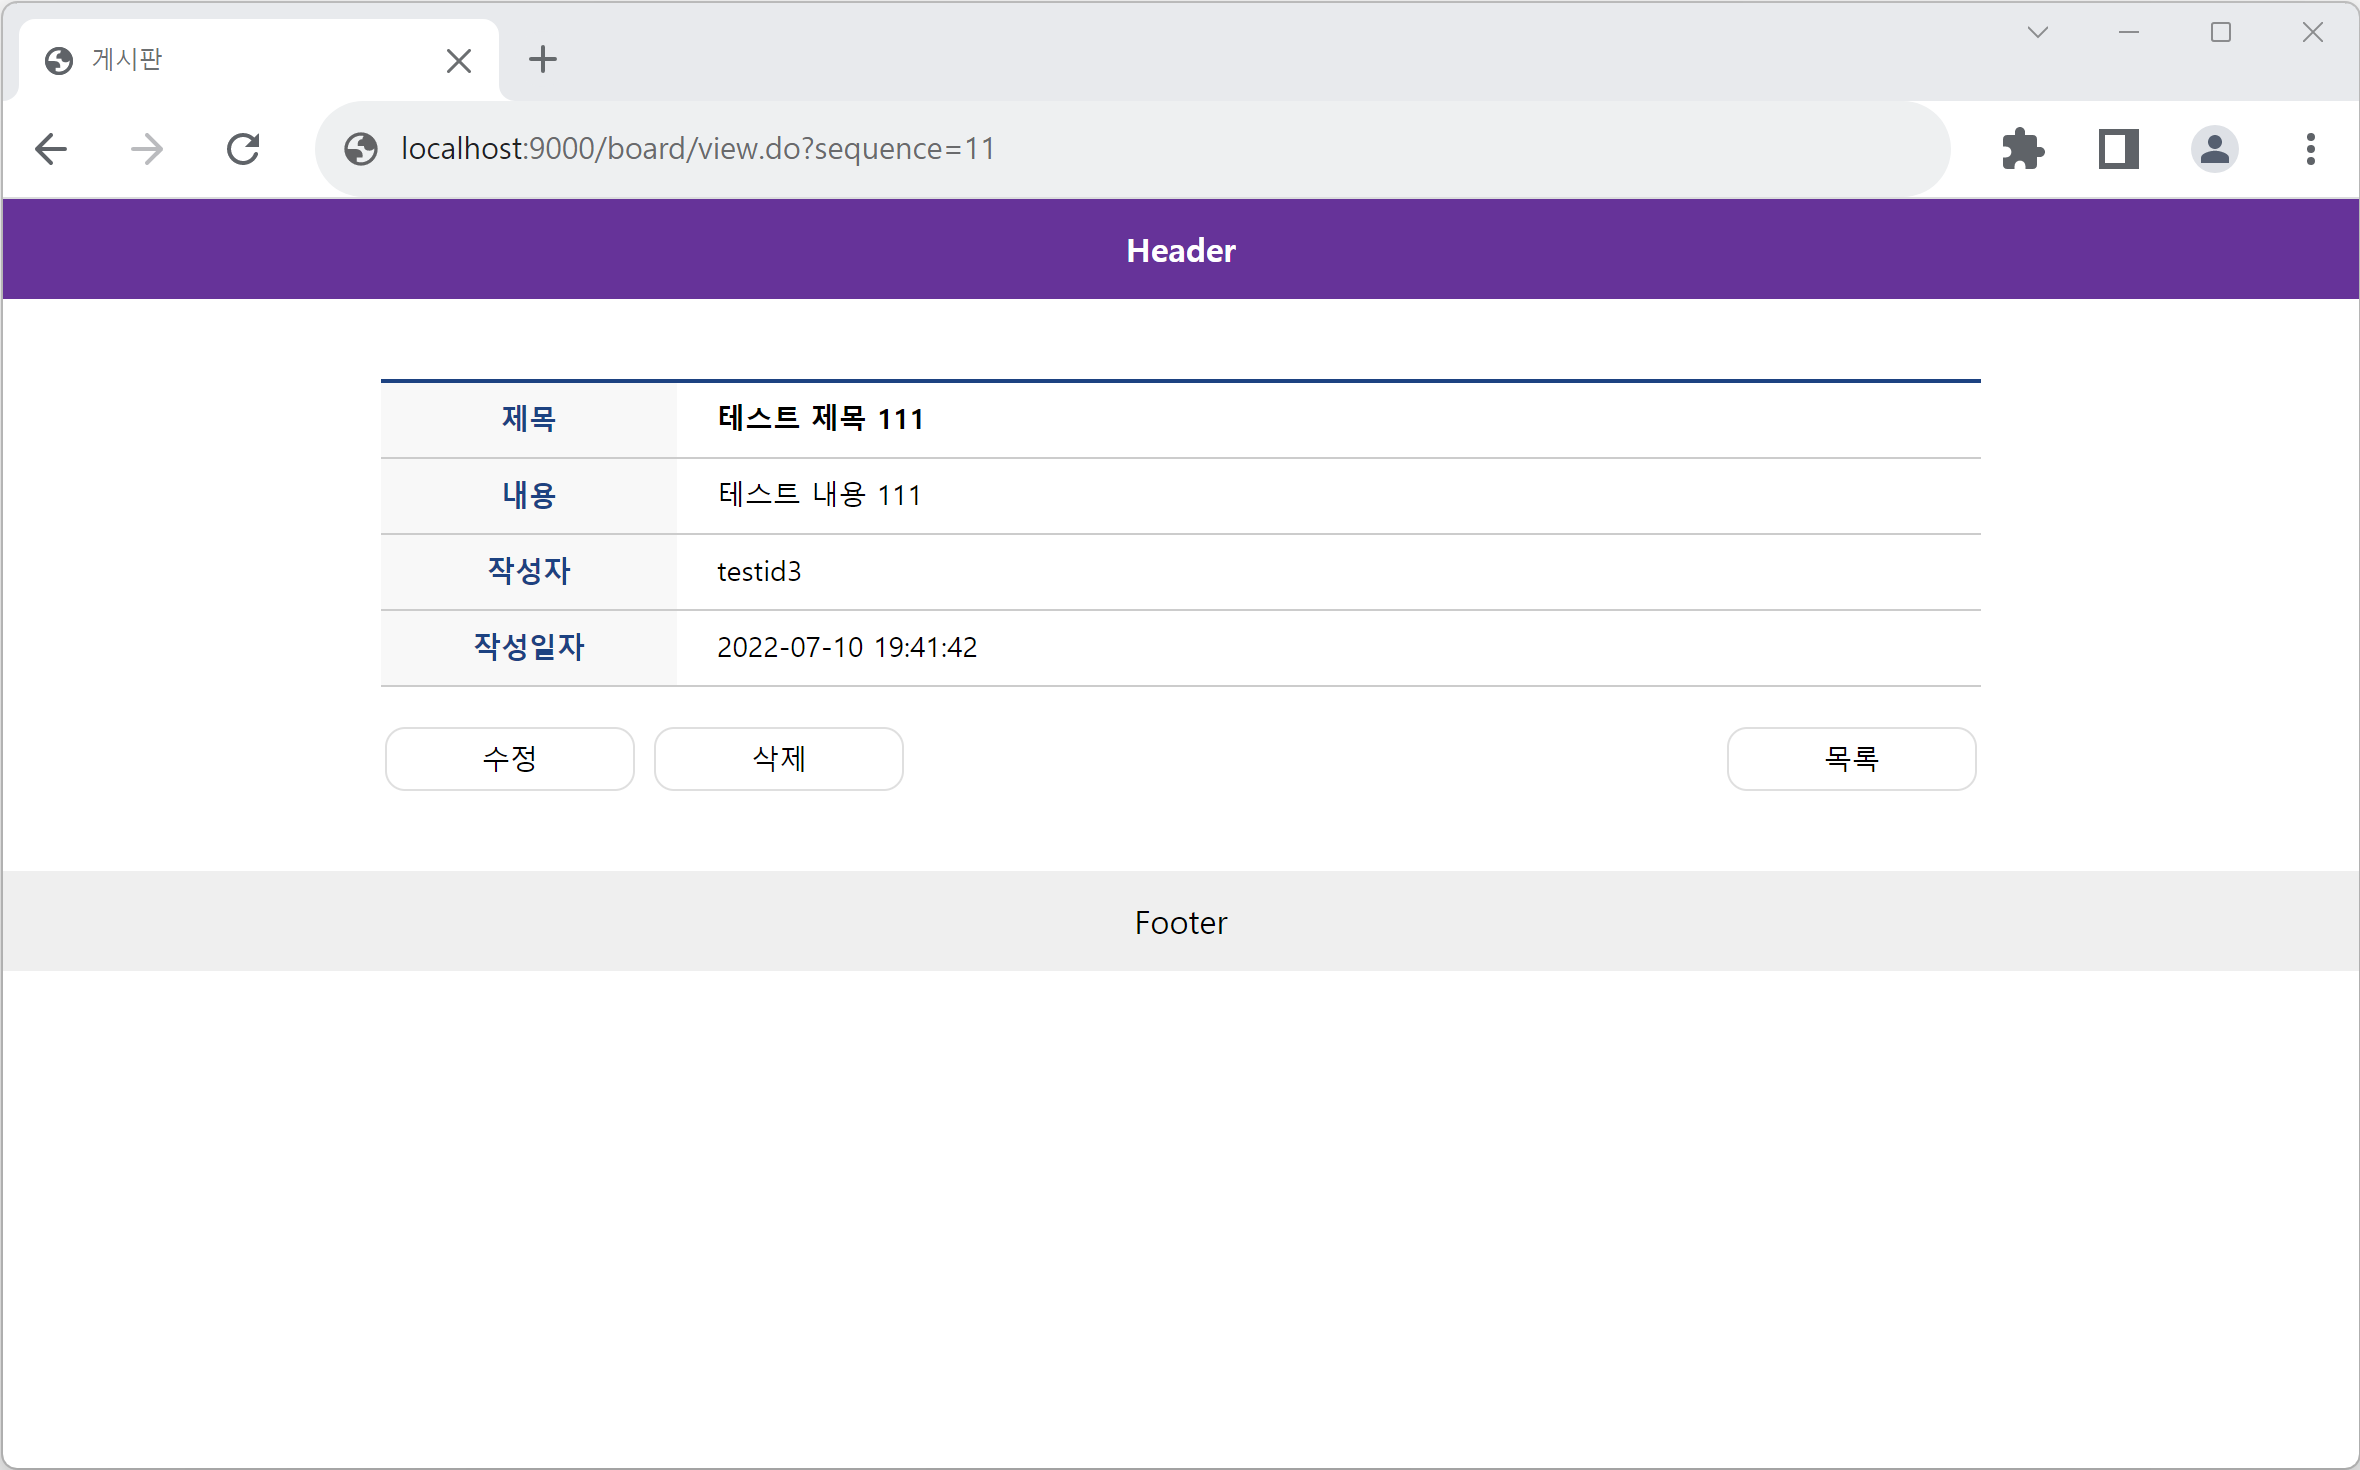Click the 수정 edit button
Viewport: 2360px width, 1470px height.
(510, 759)
